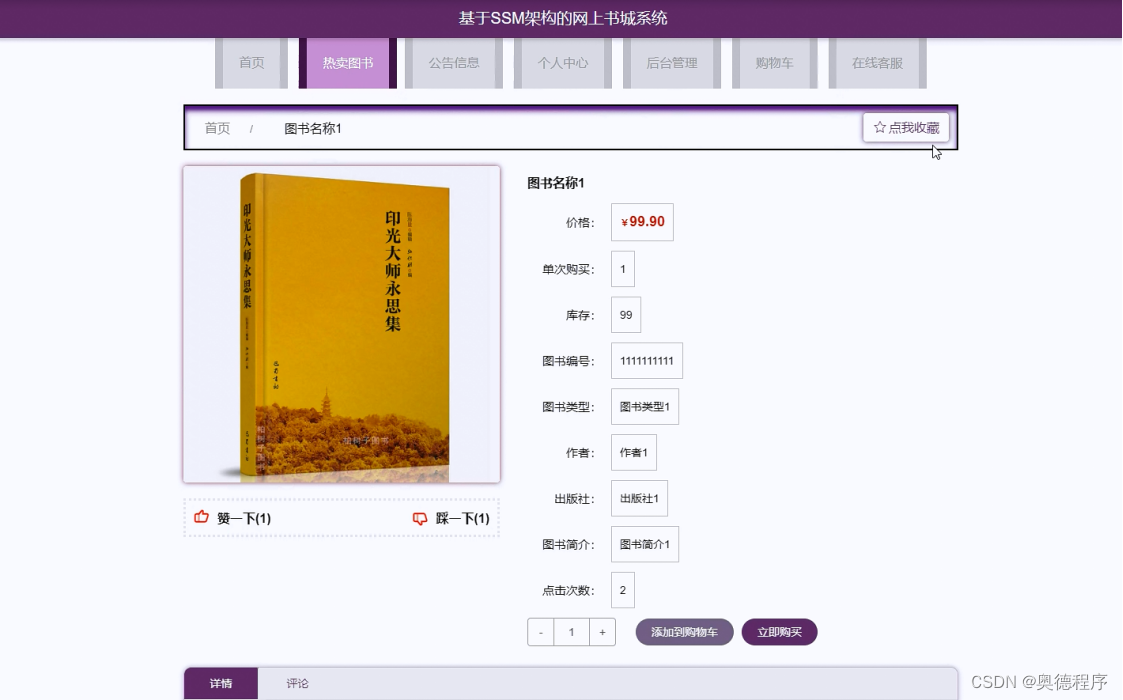Click the thumbs-up icon beside 赞一下(1)
This screenshot has height=700, width=1123.
(x=200, y=517)
